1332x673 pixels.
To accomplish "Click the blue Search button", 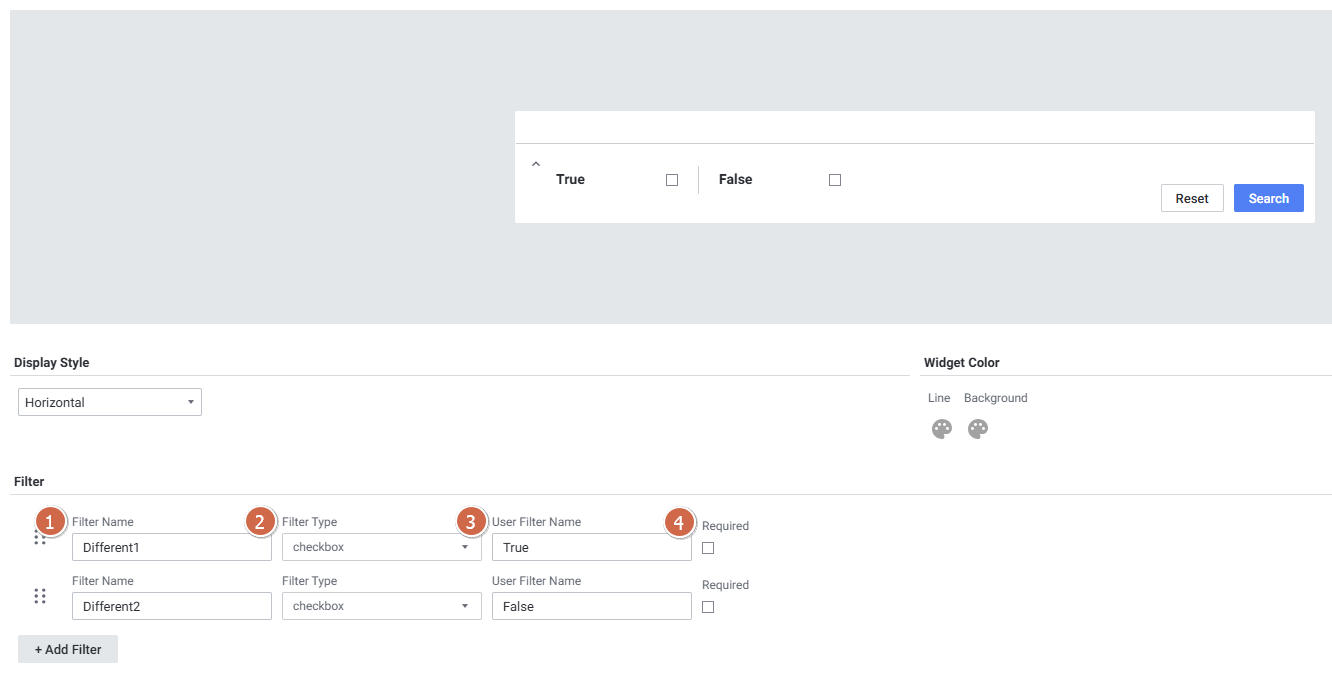I will click(x=1268, y=198).
